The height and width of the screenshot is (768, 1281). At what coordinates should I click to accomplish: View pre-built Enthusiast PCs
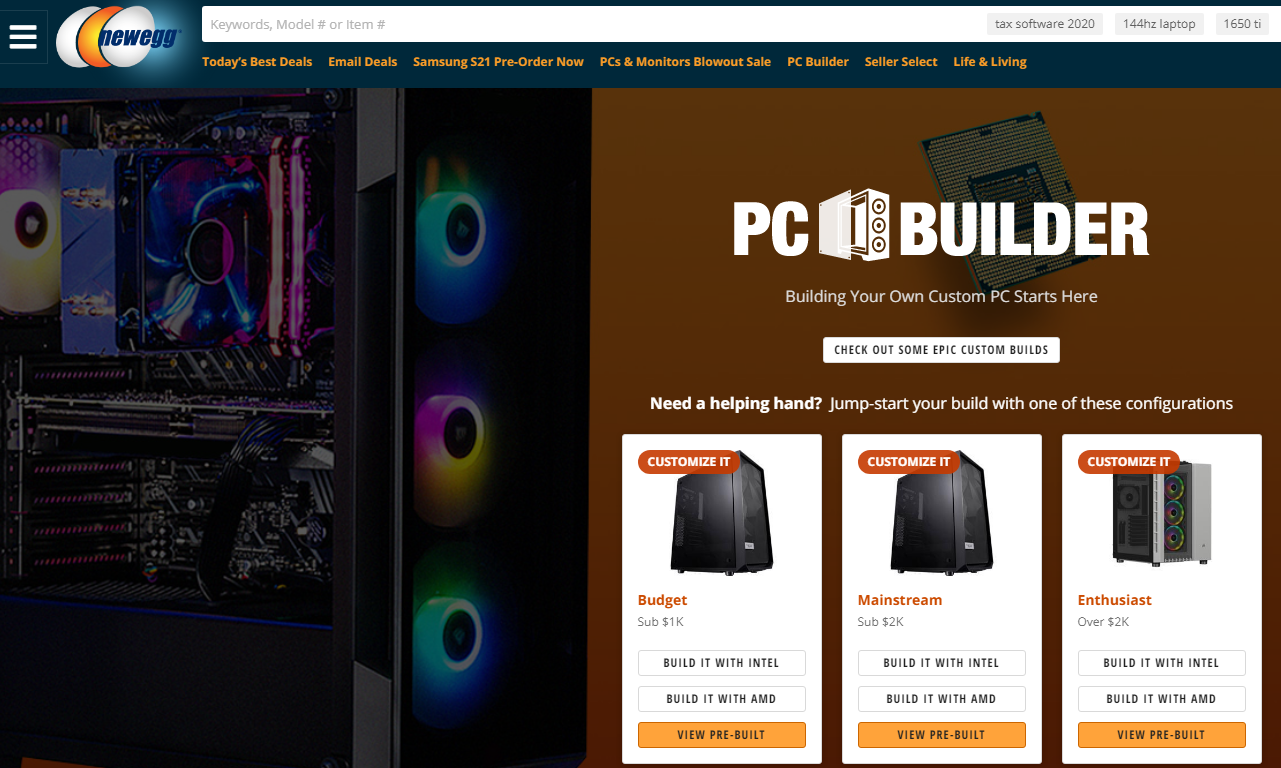tap(1161, 735)
